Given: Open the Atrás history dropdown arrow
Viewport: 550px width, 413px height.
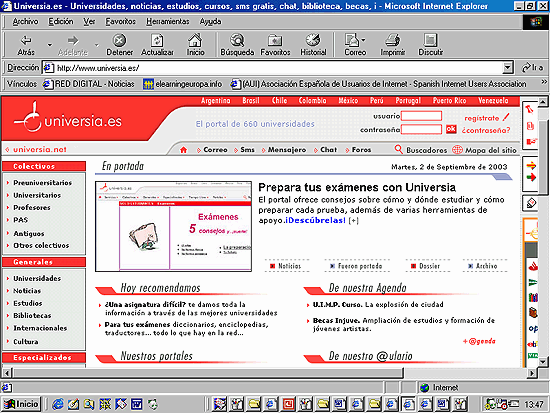Looking at the screenshot, I should (49, 45).
